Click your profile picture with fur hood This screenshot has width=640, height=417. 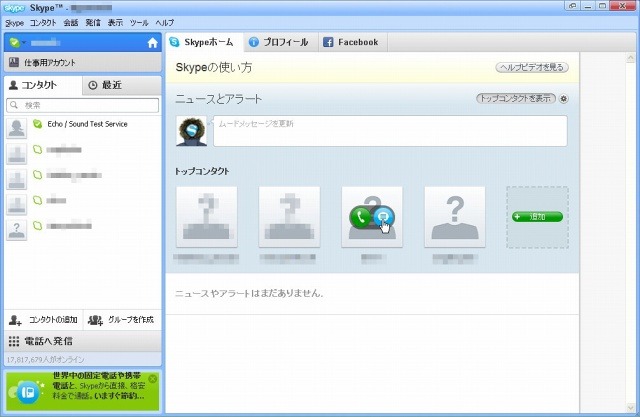[x=191, y=131]
